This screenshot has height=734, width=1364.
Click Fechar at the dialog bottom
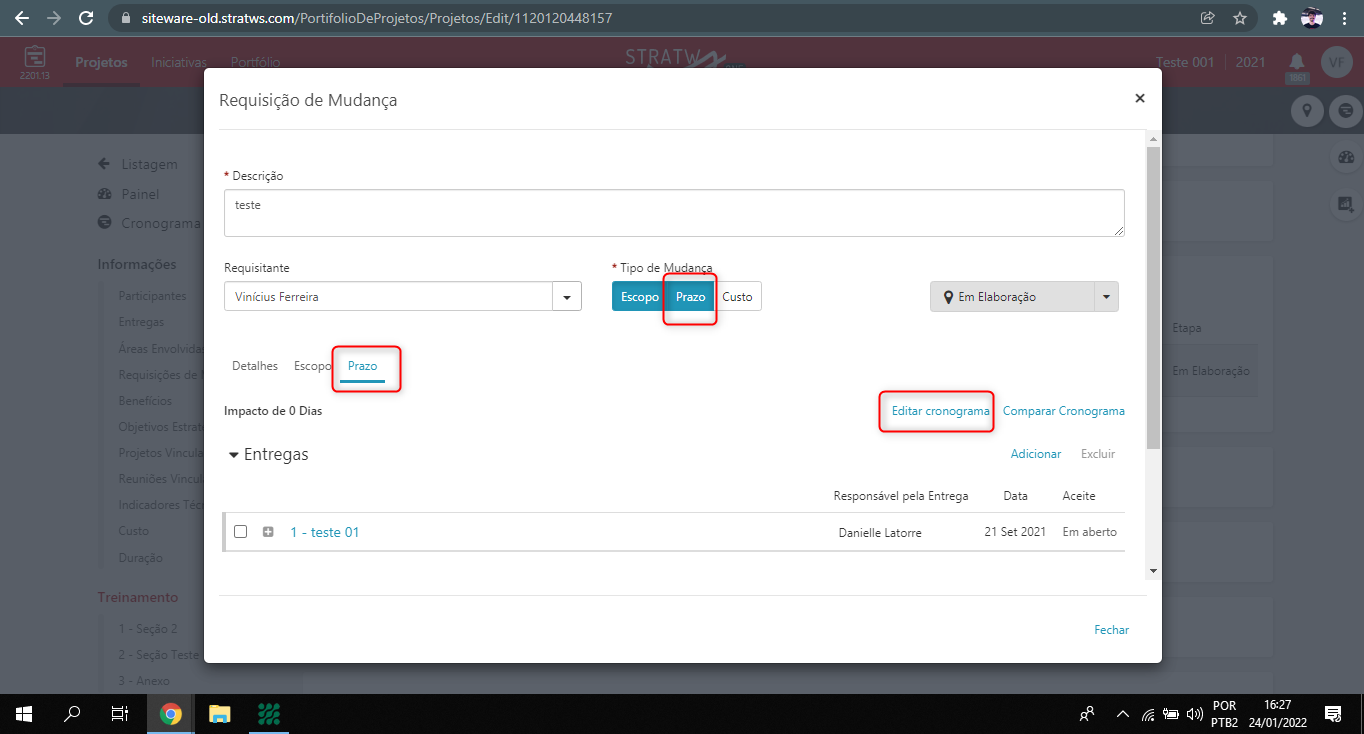1112,630
